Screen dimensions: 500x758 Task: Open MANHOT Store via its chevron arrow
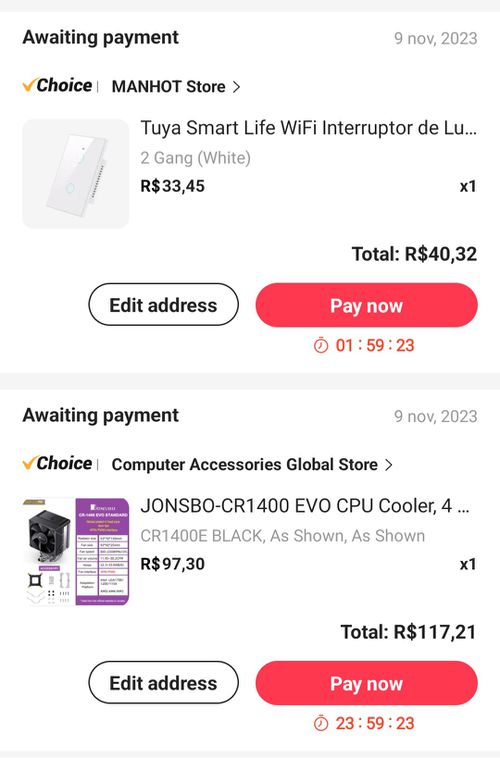tap(236, 87)
